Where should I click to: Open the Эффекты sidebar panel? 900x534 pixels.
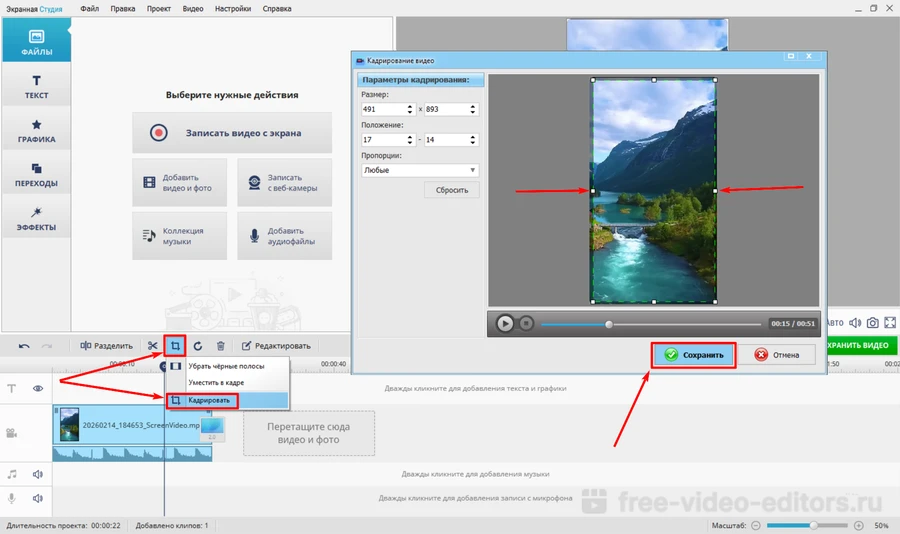point(36,219)
